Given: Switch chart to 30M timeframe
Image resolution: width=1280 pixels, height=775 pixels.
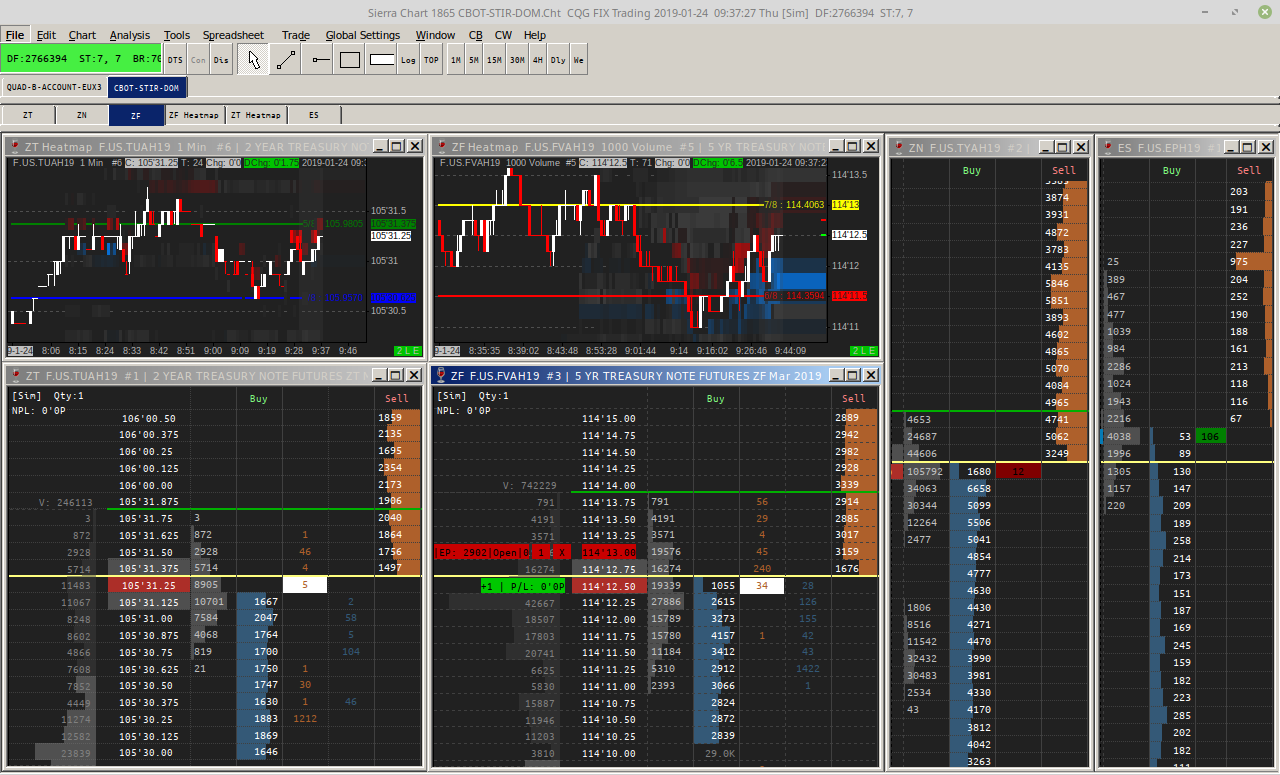Looking at the screenshot, I should [x=517, y=60].
